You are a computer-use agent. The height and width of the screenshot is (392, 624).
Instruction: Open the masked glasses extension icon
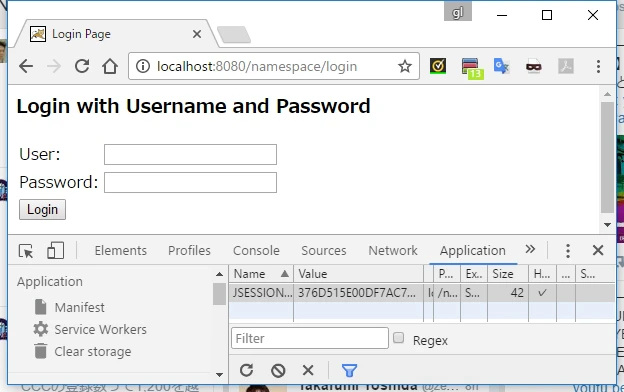pyautogui.click(x=534, y=66)
